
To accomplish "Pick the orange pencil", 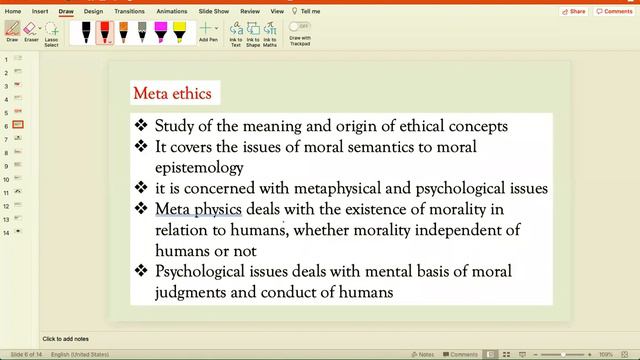I will click(x=123, y=32).
